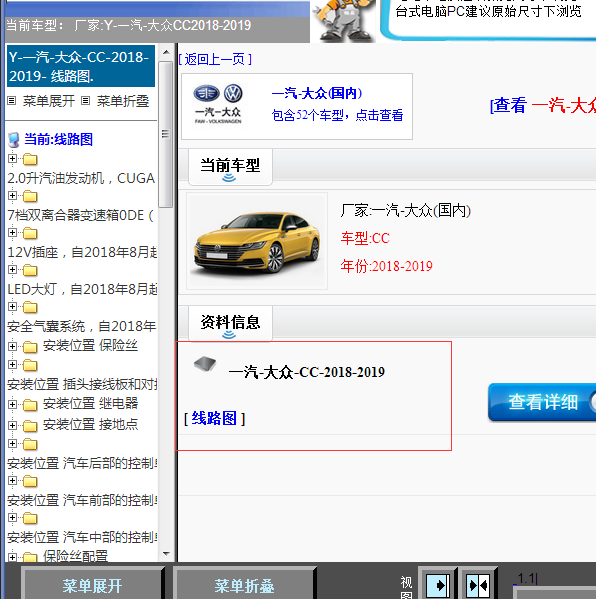
Task: Open the 一汽-大众(国内) brand link
Action: [317, 93]
